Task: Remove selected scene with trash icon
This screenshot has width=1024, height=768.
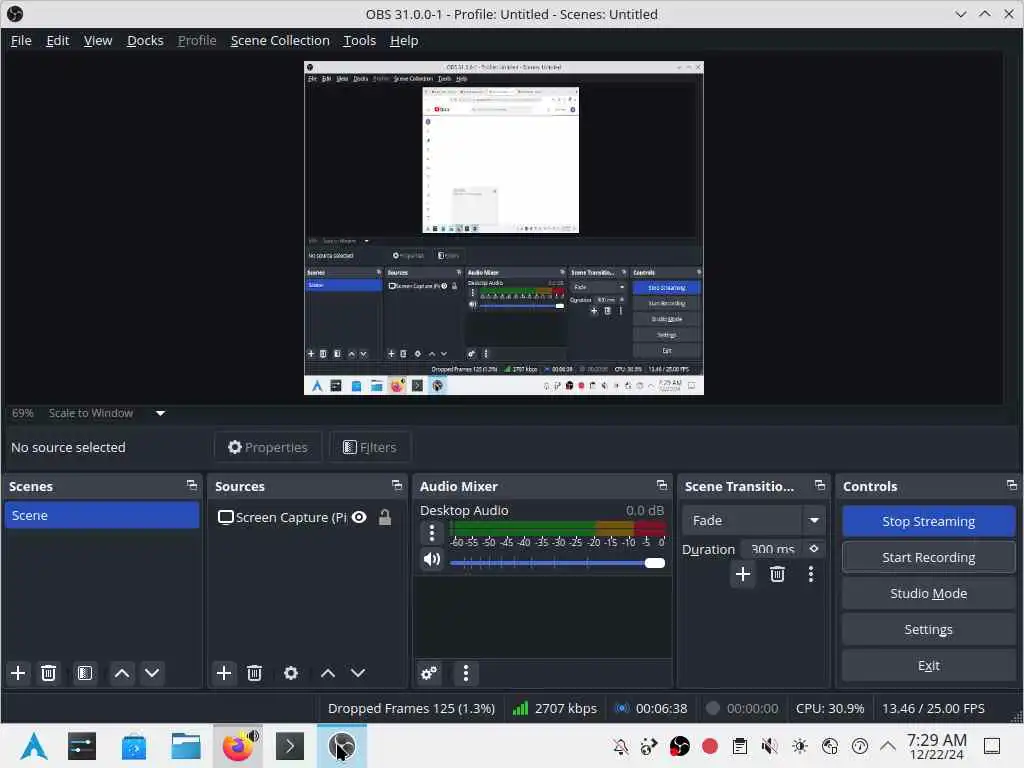Action: click(48, 673)
